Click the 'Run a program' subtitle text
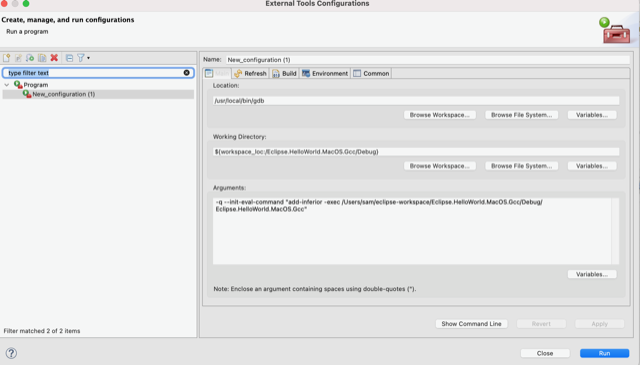Viewport: 640px width, 365px height. click(x=27, y=31)
